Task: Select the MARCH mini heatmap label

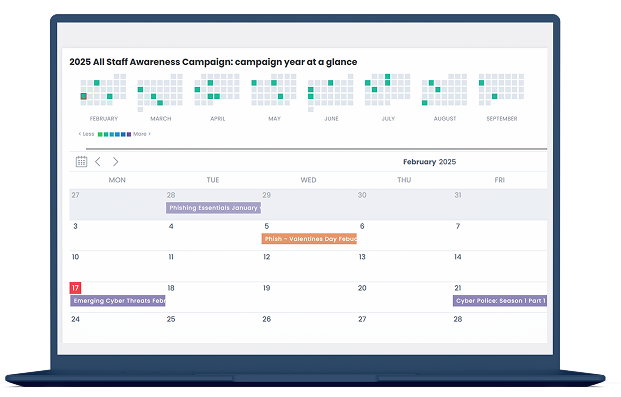Action: [x=161, y=118]
